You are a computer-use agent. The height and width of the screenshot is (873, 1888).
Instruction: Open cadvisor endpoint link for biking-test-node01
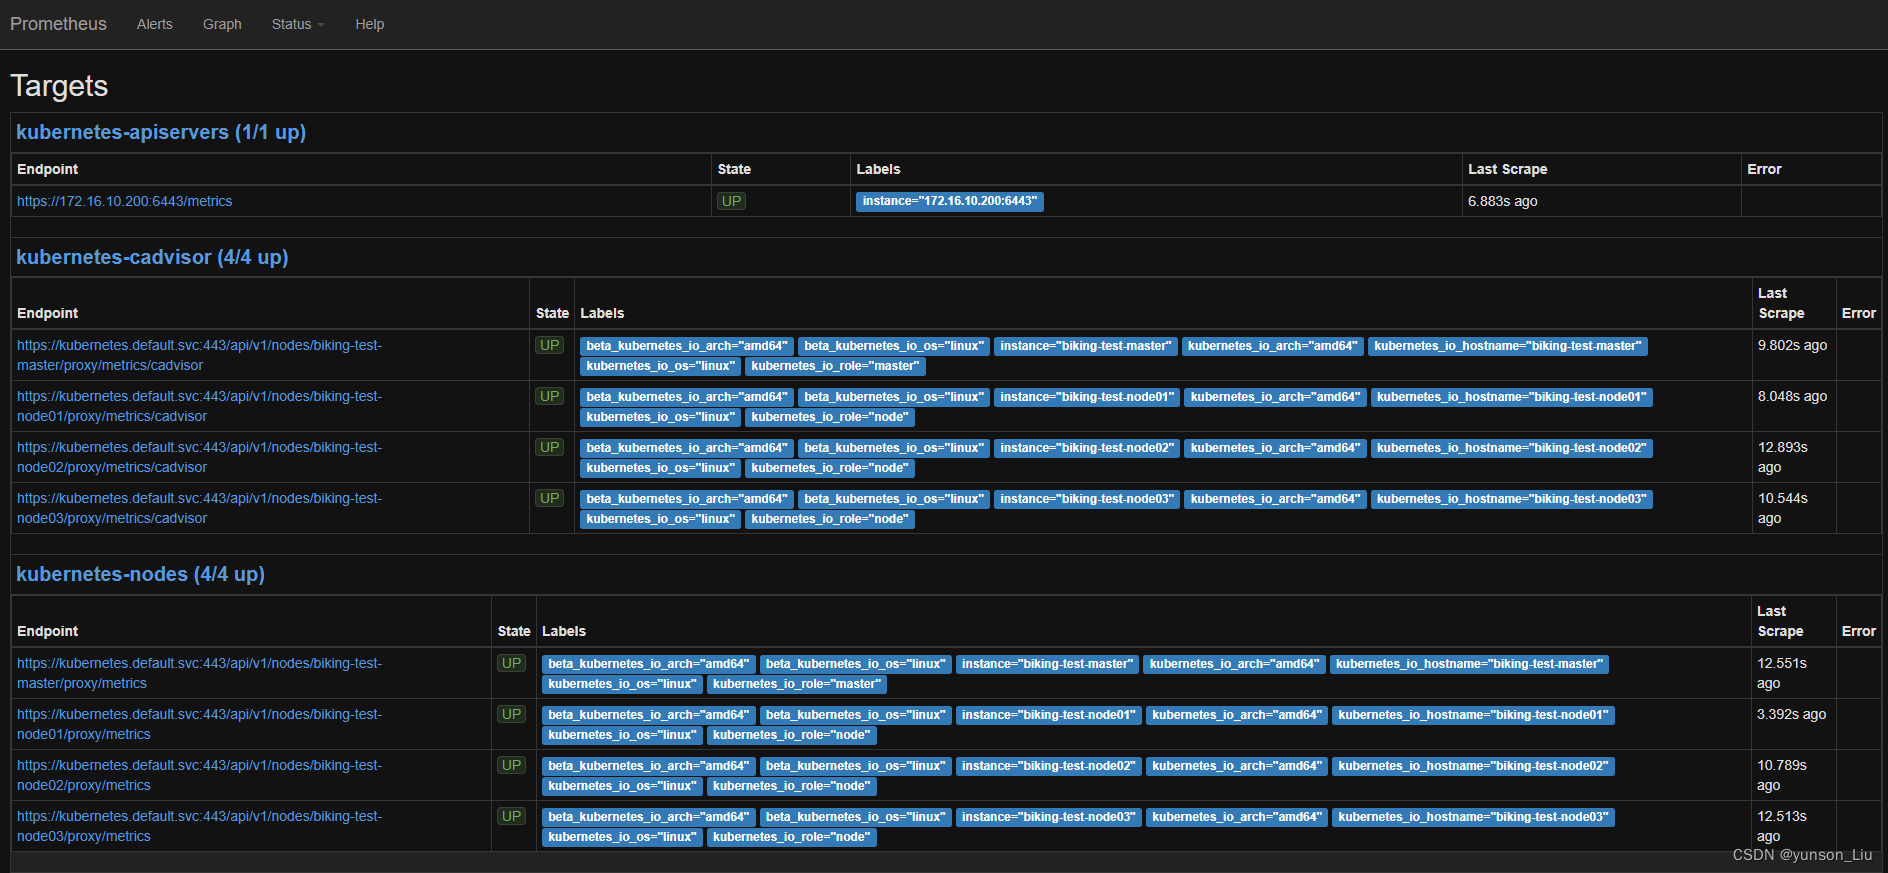(199, 406)
